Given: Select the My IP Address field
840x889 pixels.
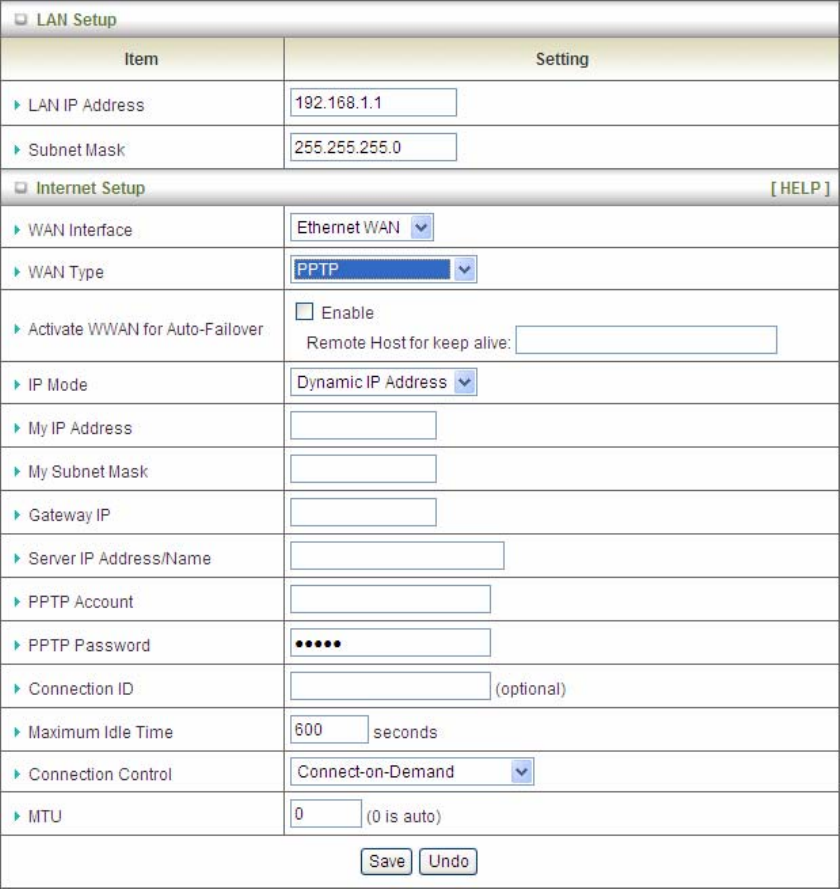Looking at the screenshot, I should click(x=363, y=426).
